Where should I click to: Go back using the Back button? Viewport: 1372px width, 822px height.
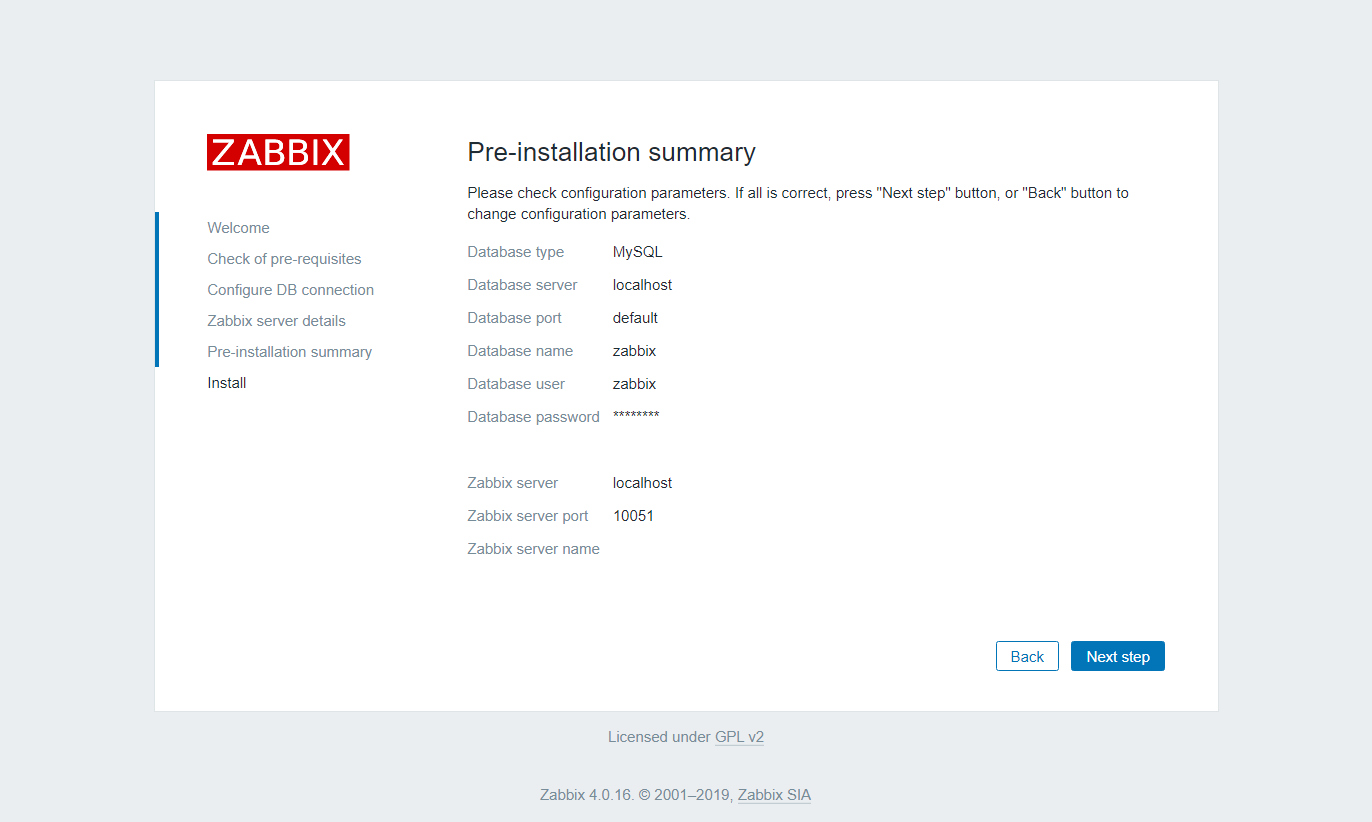pos(1027,656)
